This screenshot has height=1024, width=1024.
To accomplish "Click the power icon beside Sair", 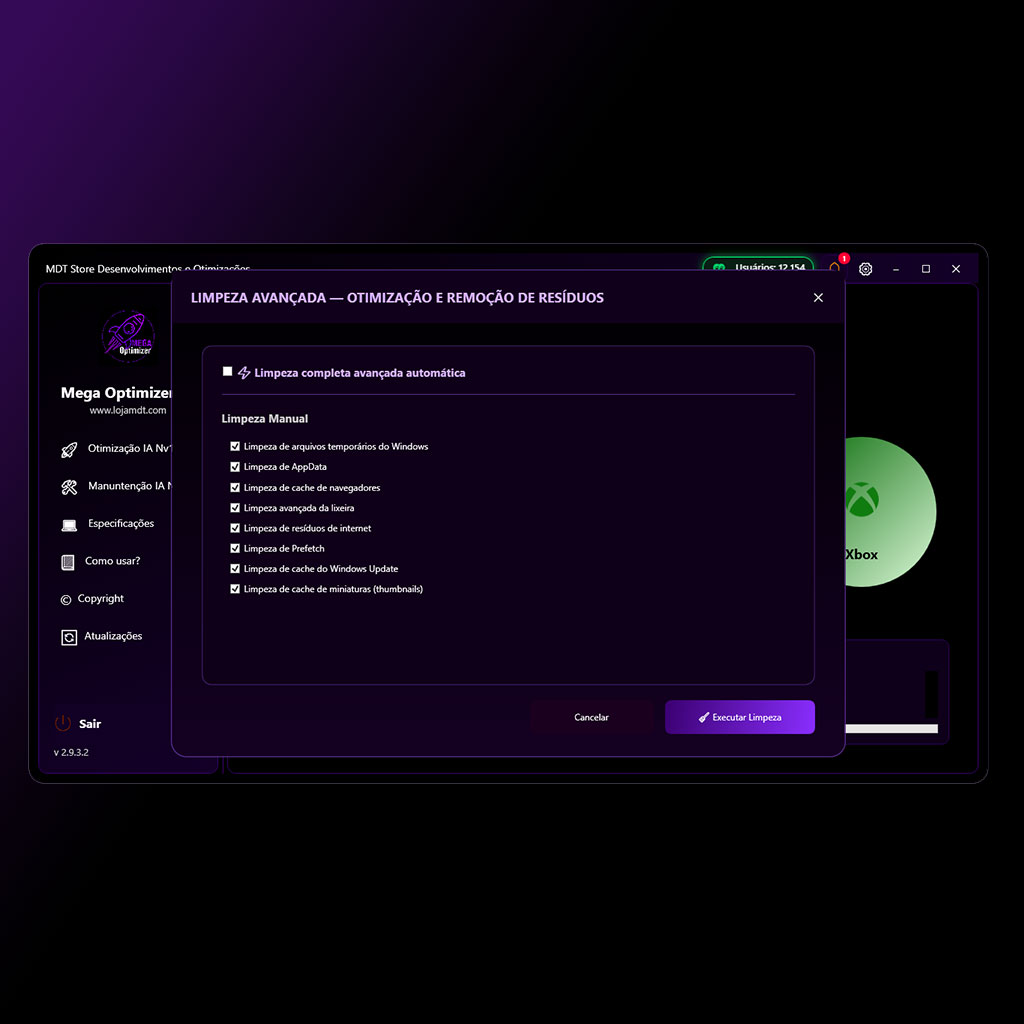I will [x=63, y=723].
